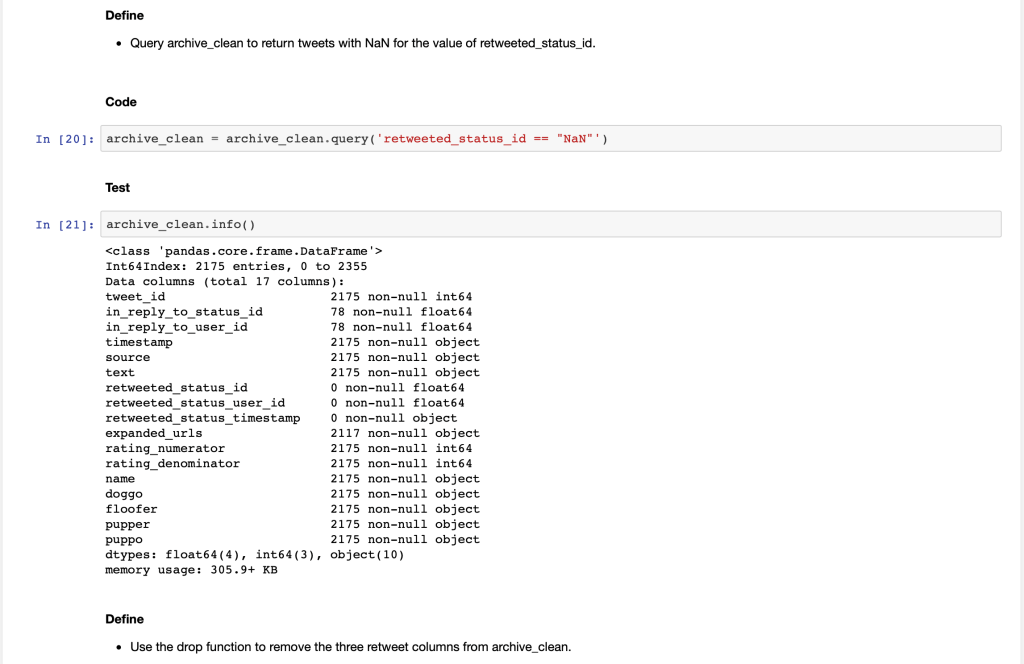Click the bullet about querying archive_clean for NaN

(x=362, y=44)
